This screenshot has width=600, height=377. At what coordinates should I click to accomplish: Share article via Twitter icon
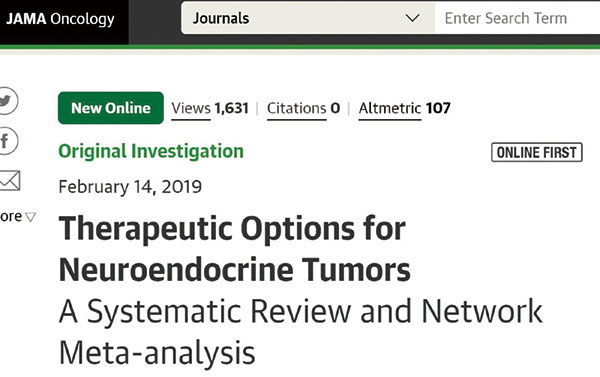tap(7, 101)
